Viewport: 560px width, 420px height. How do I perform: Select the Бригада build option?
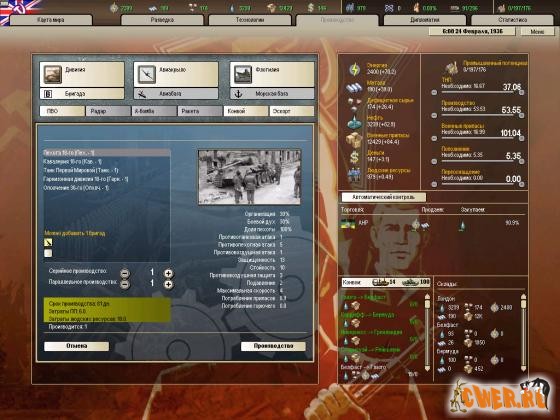[x=82, y=94]
